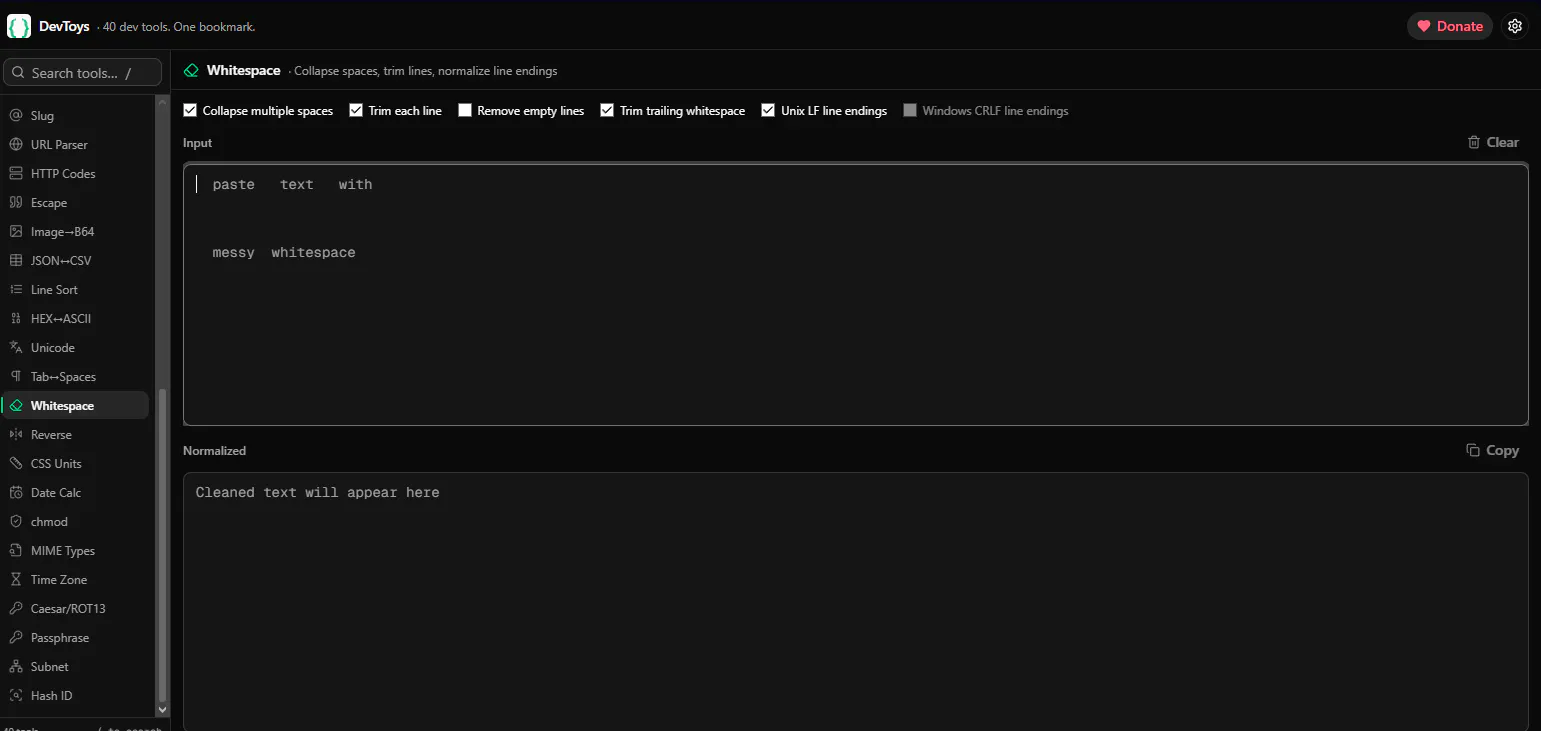This screenshot has width=1541, height=731.
Task: Click the Reverse mirror icon
Action: coord(15,435)
